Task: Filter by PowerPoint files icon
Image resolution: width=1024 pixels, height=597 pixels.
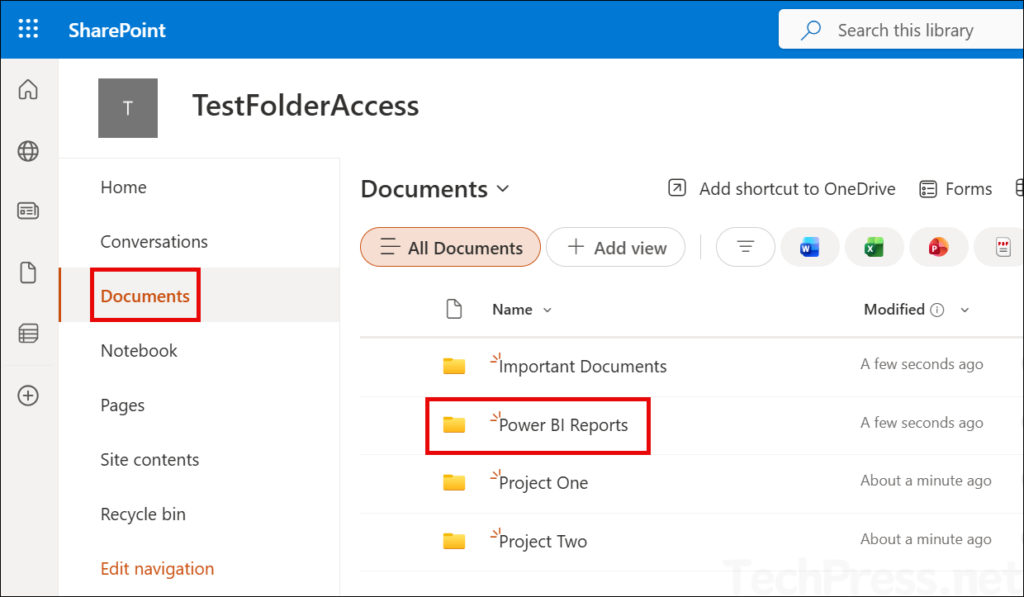Action: coord(938,247)
